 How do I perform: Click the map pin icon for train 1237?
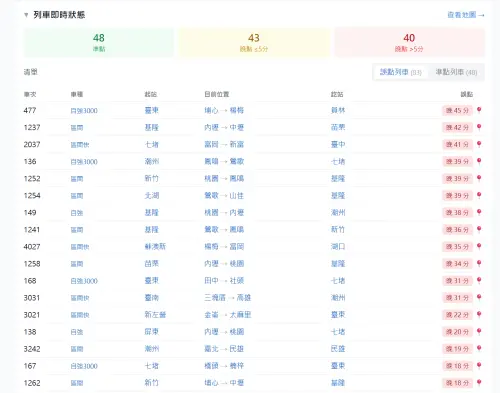pos(479,127)
